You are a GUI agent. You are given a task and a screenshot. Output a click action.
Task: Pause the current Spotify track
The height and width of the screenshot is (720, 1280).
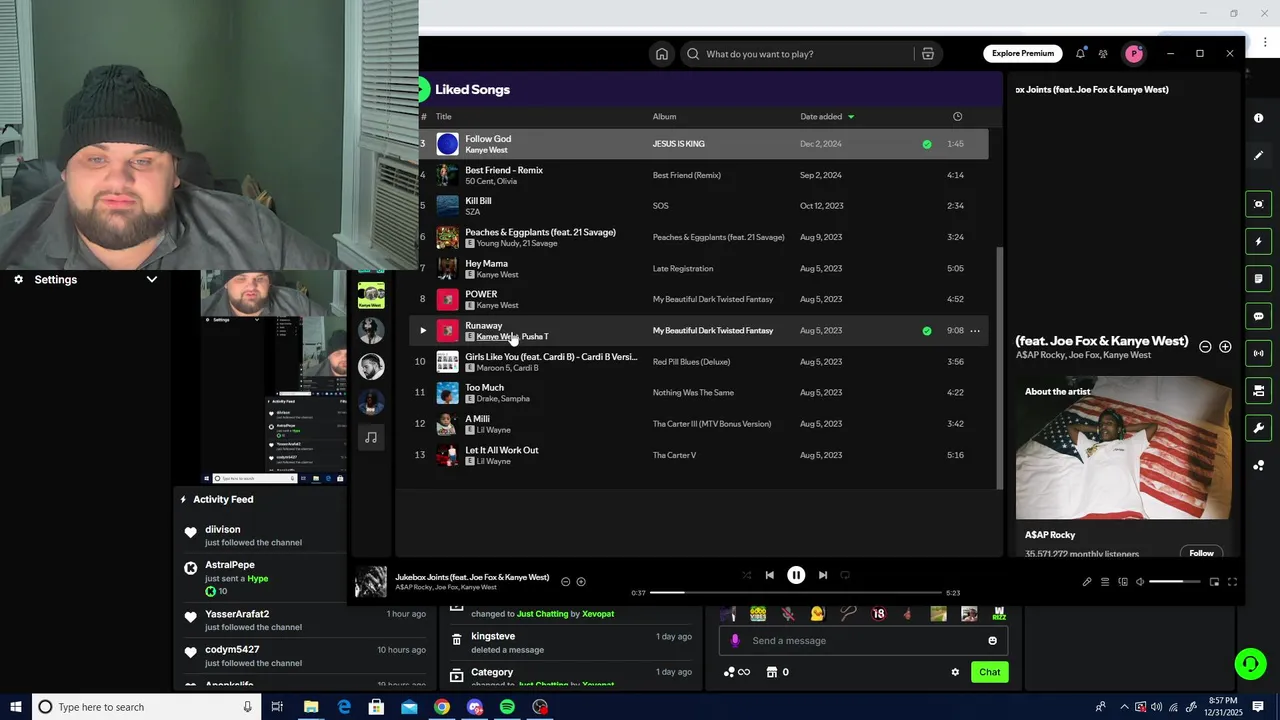pyautogui.click(x=796, y=575)
